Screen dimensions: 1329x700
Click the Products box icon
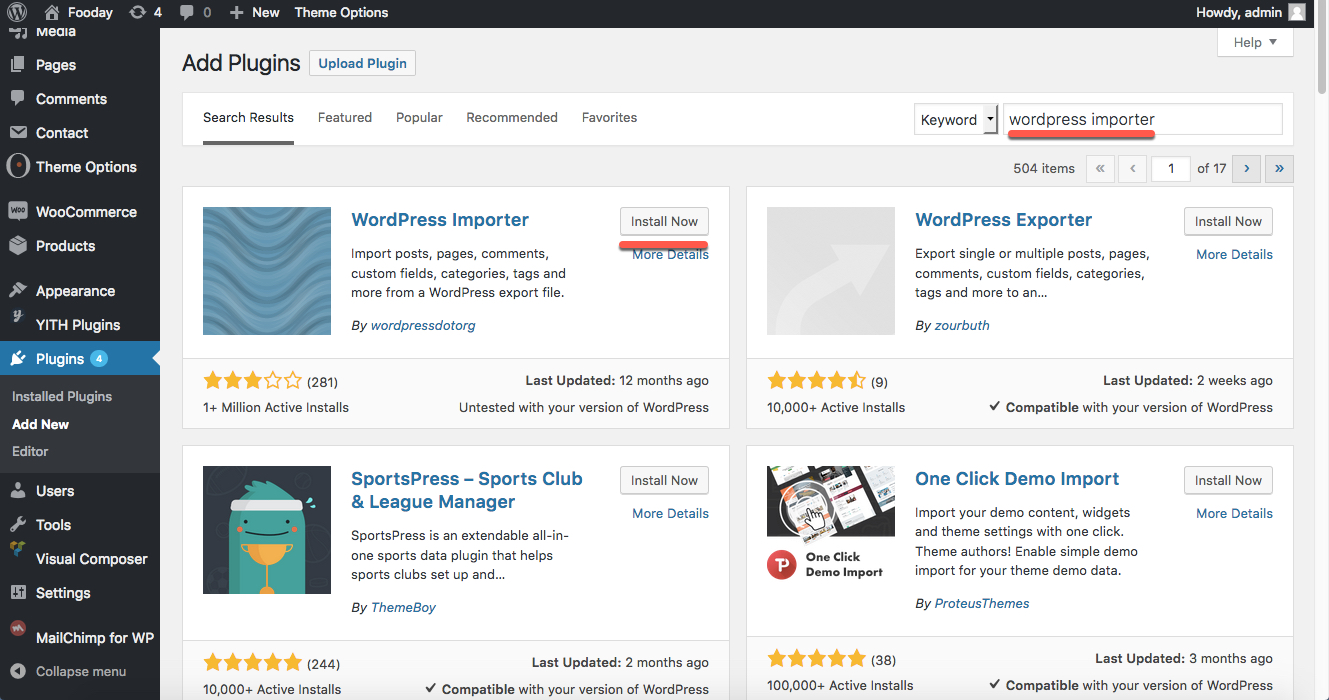pyautogui.click(x=17, y=245)
